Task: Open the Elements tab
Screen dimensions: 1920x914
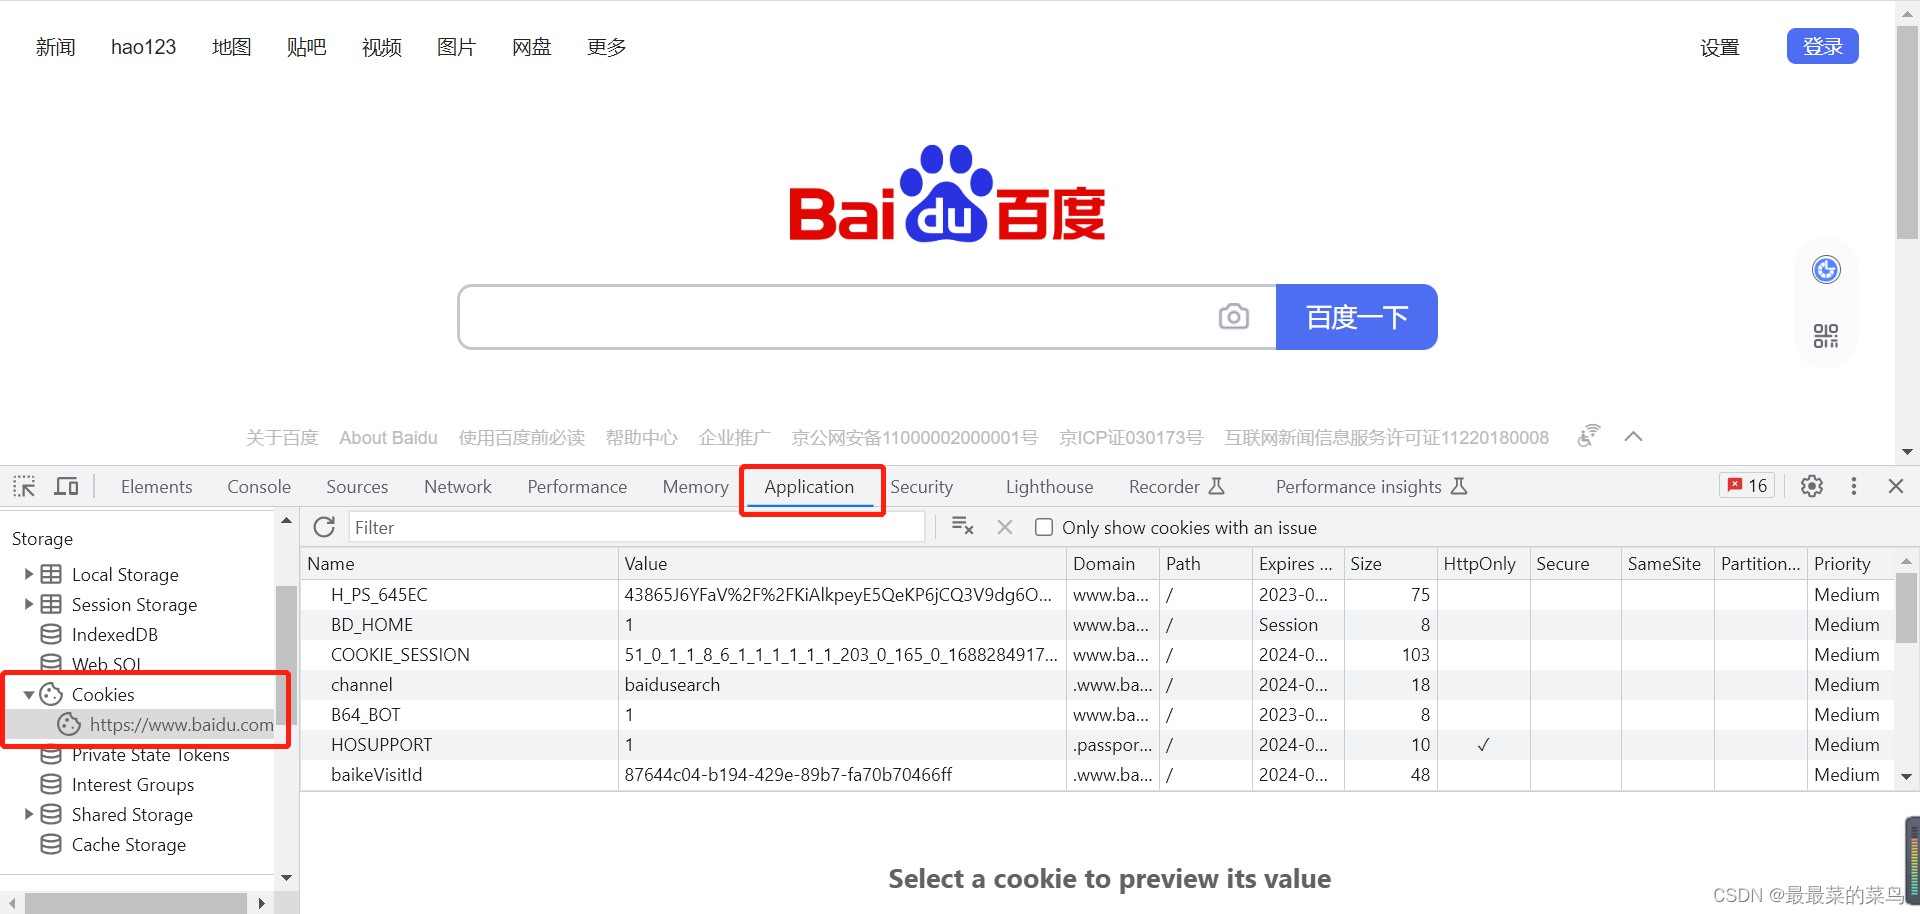Action: tap(156, 487)
